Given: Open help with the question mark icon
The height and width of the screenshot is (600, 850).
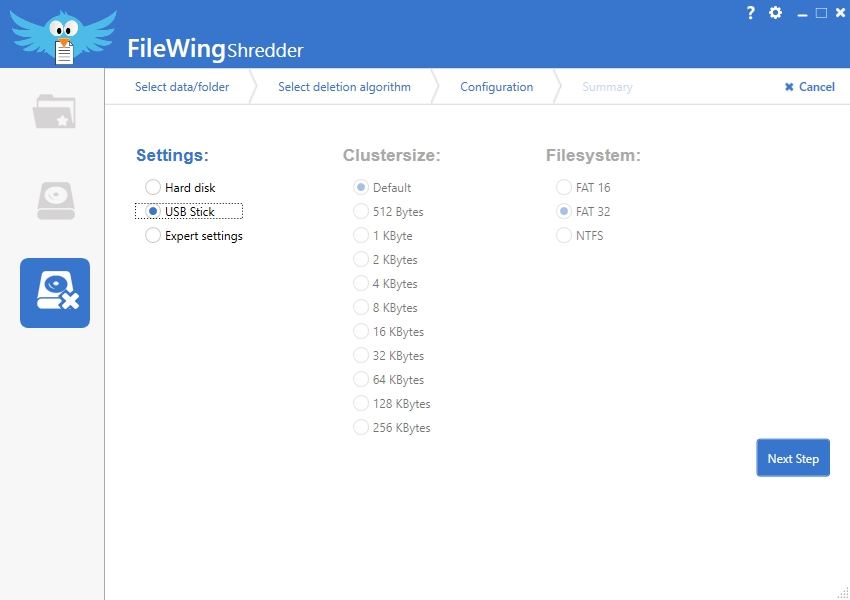Looking at the screenshot, I should coord(750,12).
